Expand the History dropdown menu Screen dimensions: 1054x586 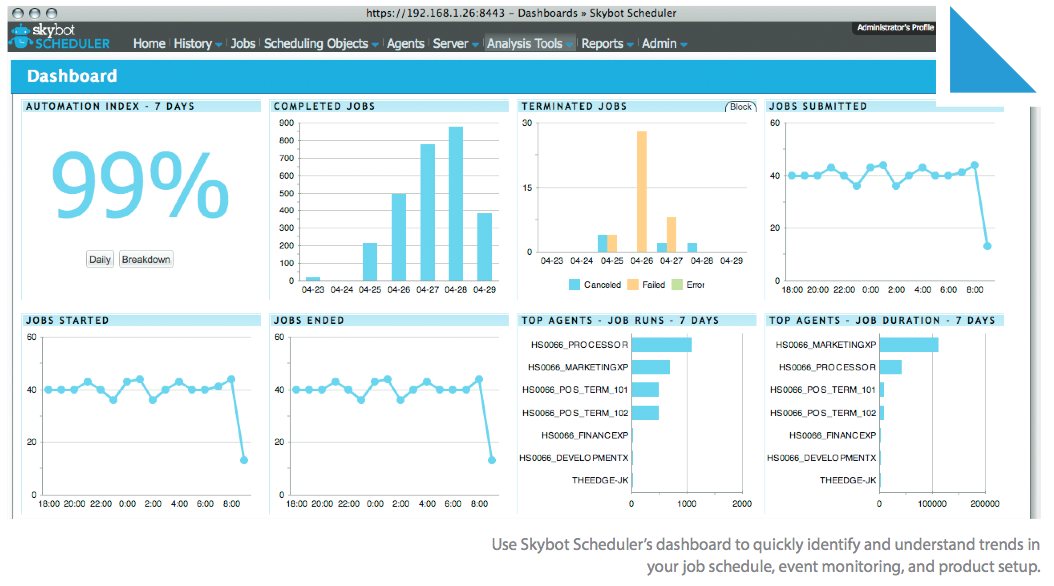(198, 44)
